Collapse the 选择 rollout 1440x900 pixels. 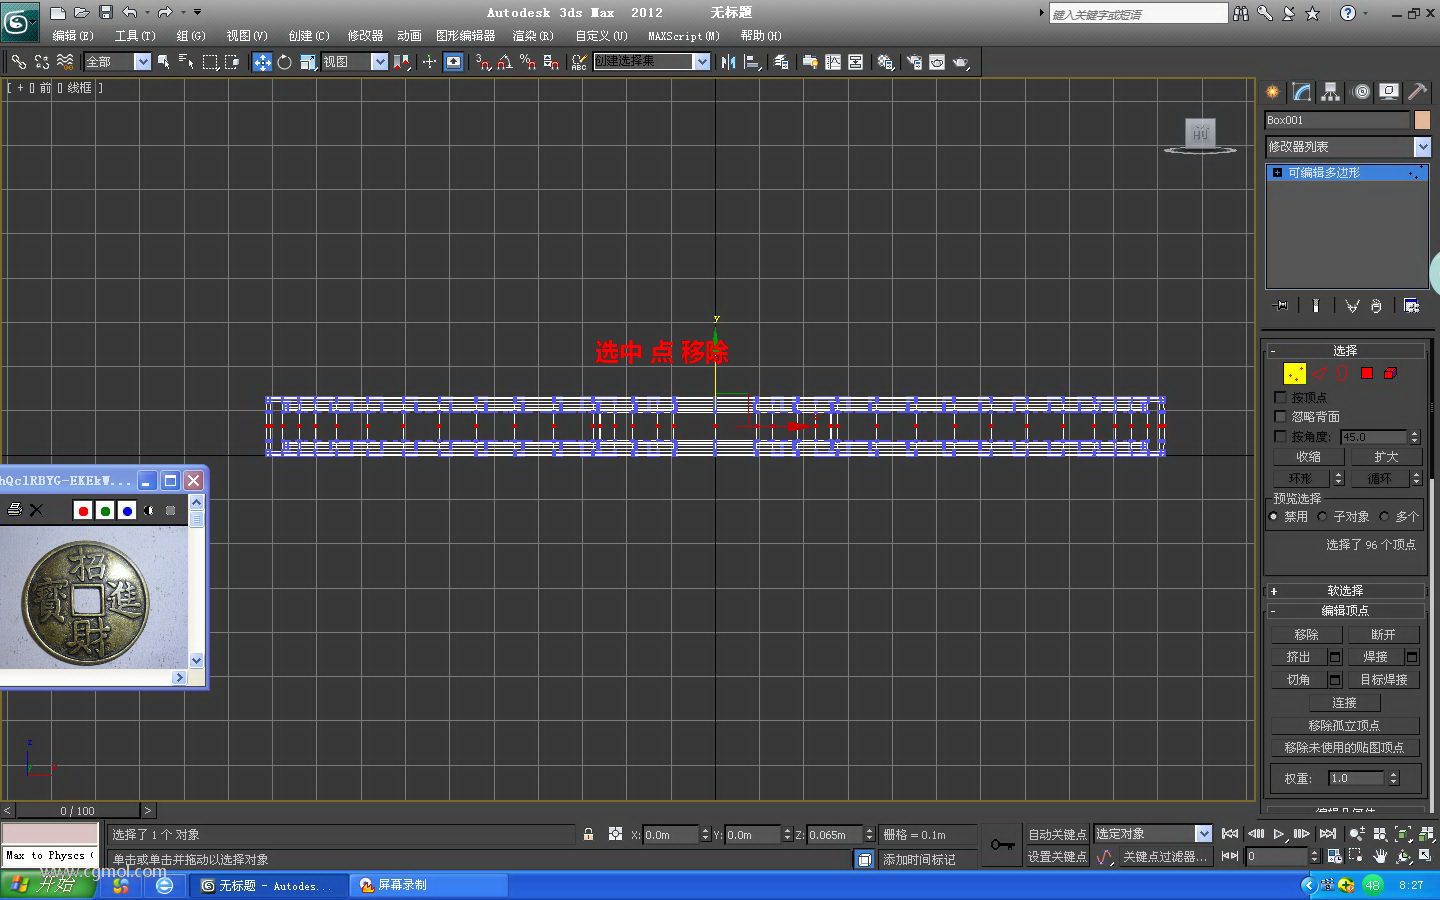point(1345,351)
